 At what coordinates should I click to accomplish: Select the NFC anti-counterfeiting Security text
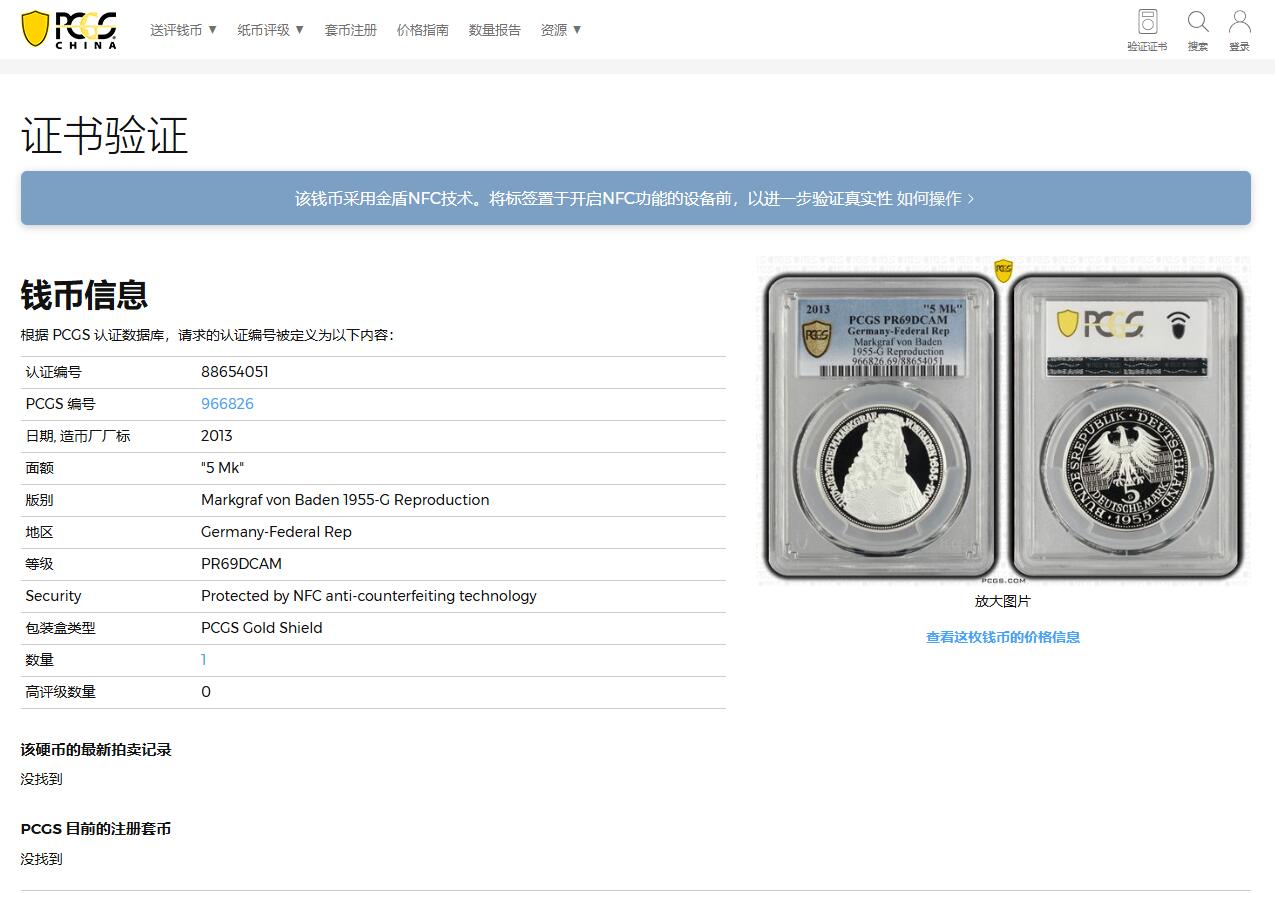point(369,596)
